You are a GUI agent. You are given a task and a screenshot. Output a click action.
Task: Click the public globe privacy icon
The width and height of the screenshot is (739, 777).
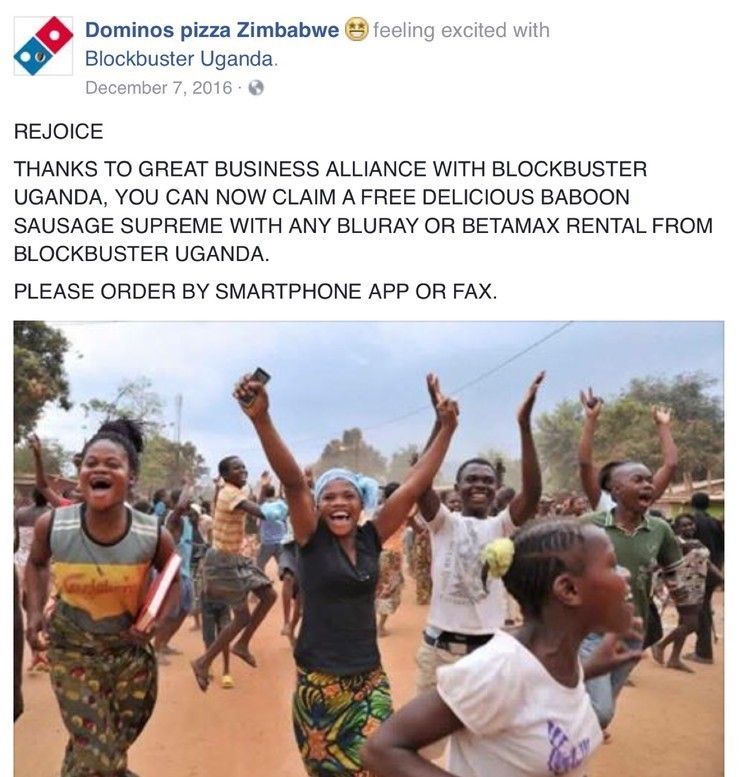point(256,88)
